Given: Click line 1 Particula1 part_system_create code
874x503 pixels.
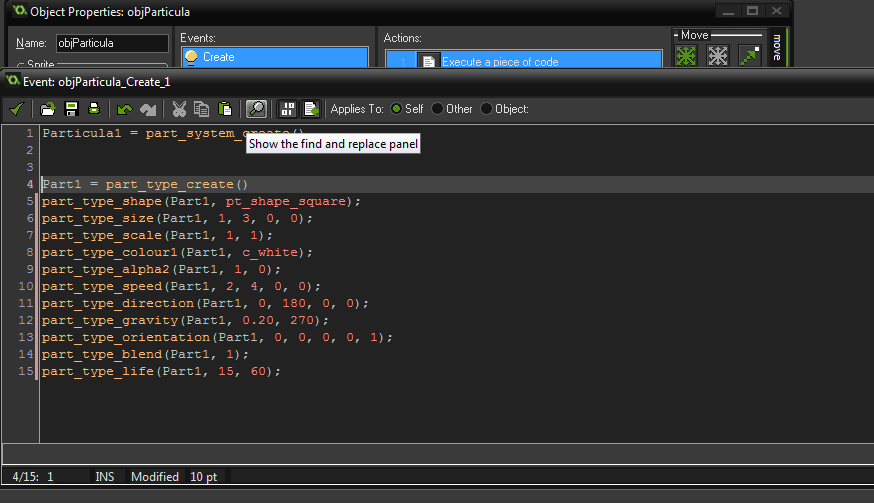Looking at the screenshot, I should pos(173,133).
